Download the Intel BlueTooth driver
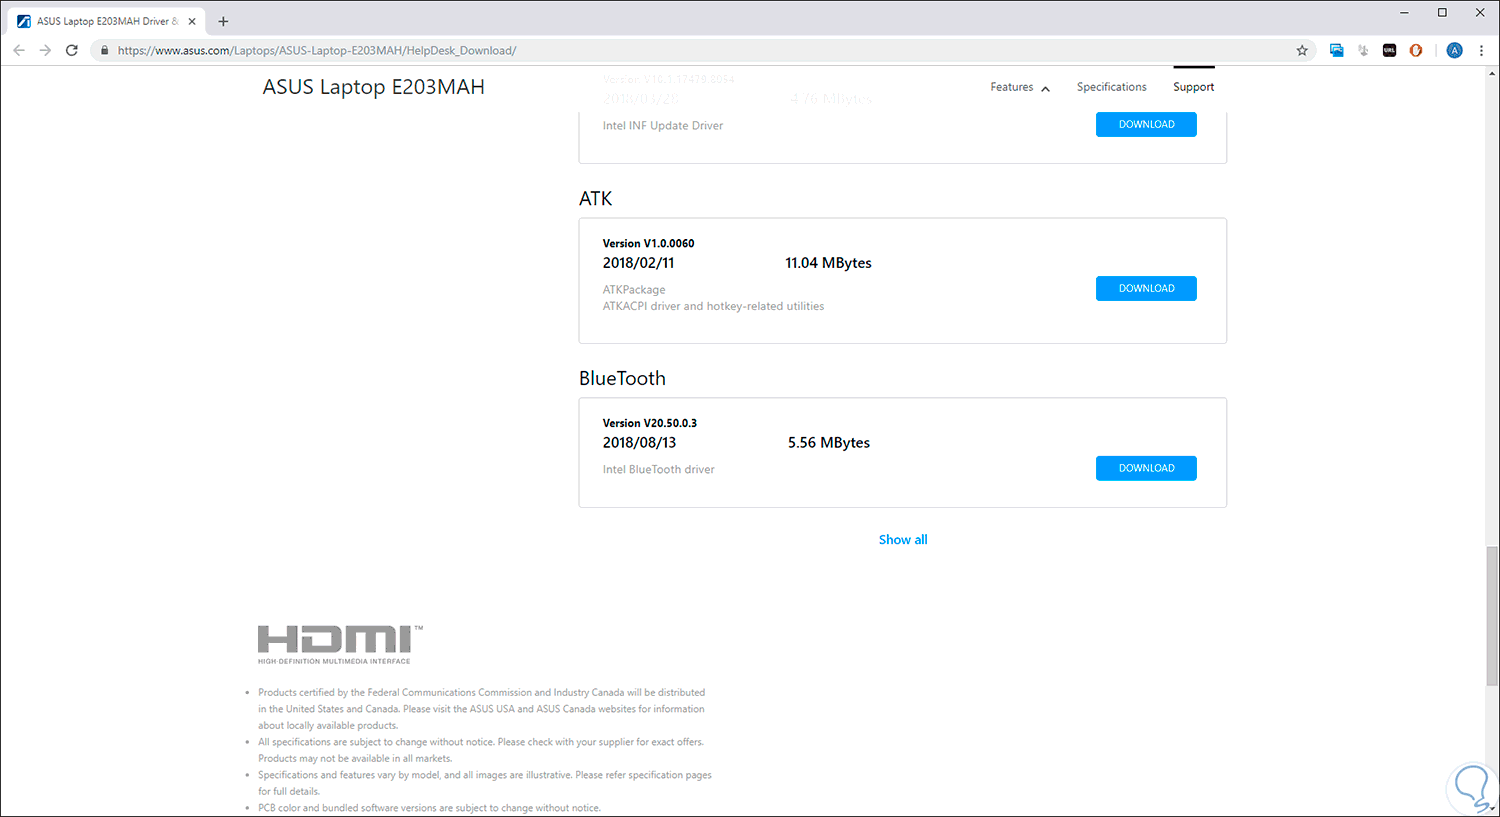 point(1146,468)
